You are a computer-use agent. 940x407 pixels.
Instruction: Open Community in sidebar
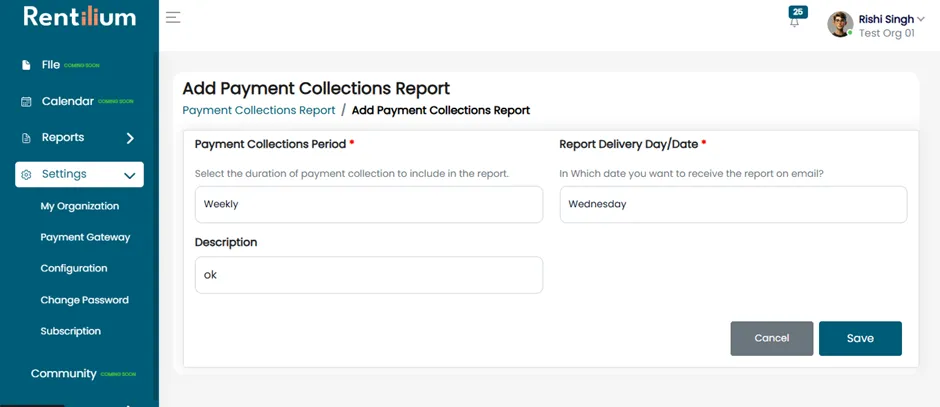pyautogui.click(x=64, y=373)
